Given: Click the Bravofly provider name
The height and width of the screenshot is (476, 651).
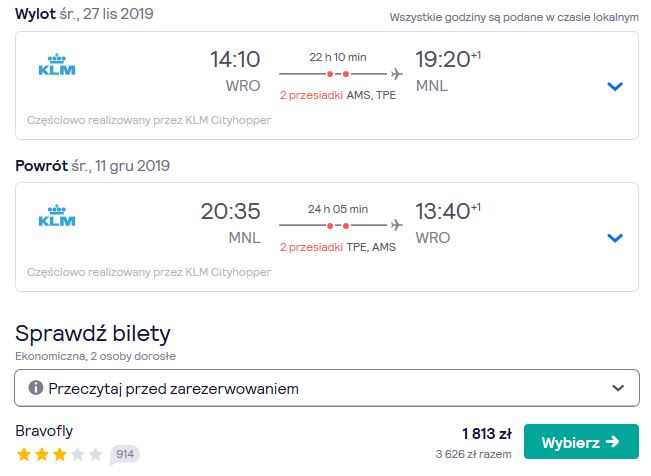Looking at the screenshot, I should pyautogui.click(x=44, y=431).
